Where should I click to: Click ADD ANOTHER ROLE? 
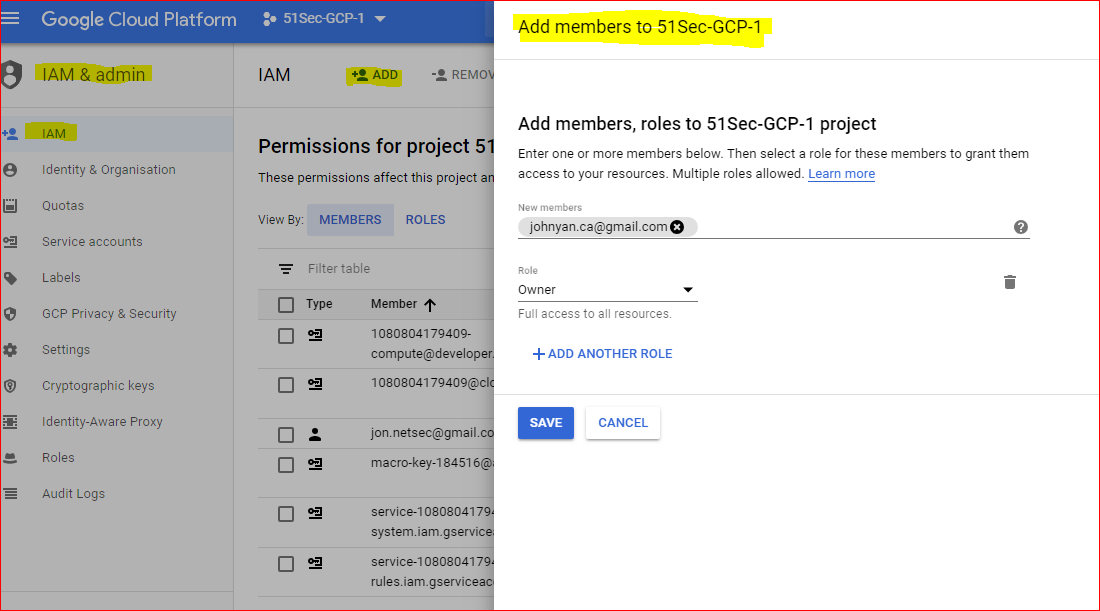603,354
